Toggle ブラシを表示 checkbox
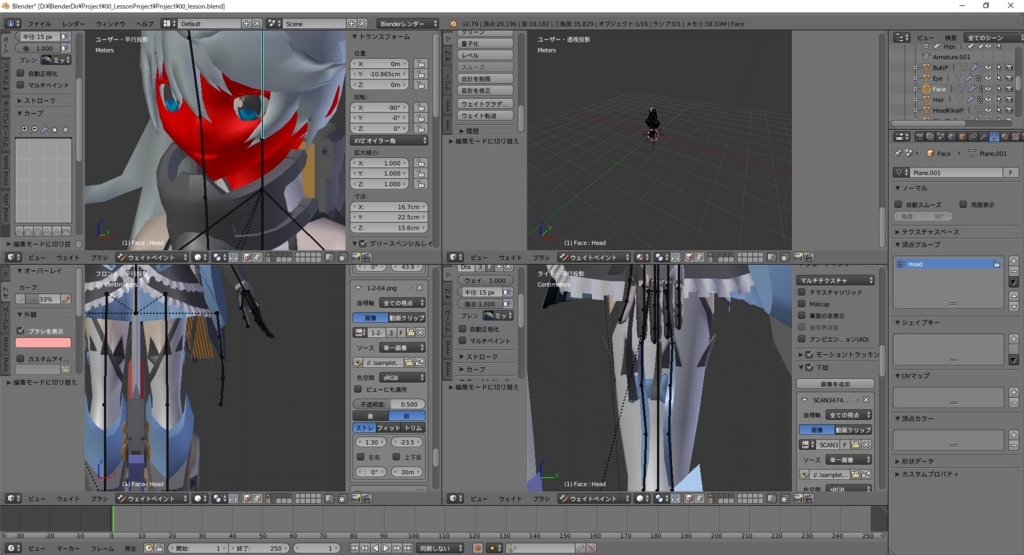The width and height of the screenshot is (1024, 555). pyautogui.click(x=20, y=331)
